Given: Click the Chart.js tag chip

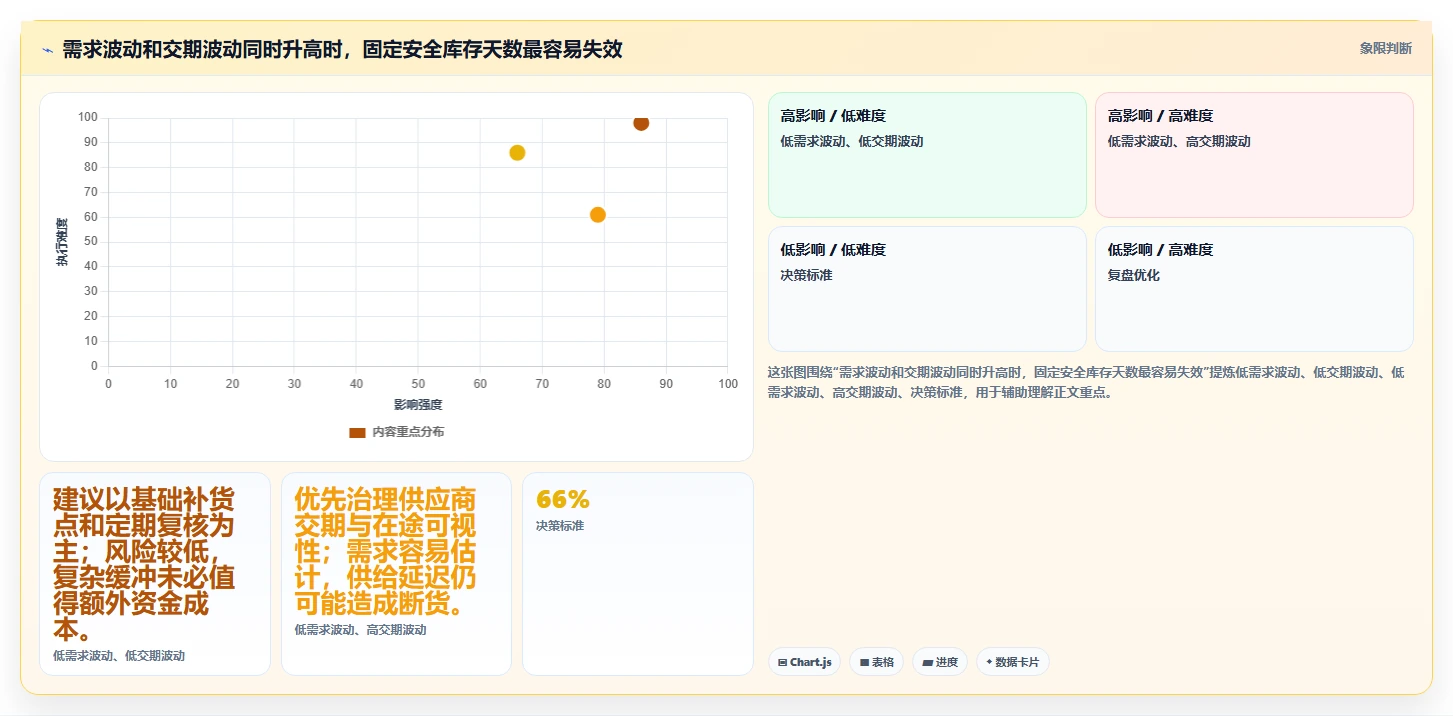Looking at the screenshot, I should (x=804, y=662).
